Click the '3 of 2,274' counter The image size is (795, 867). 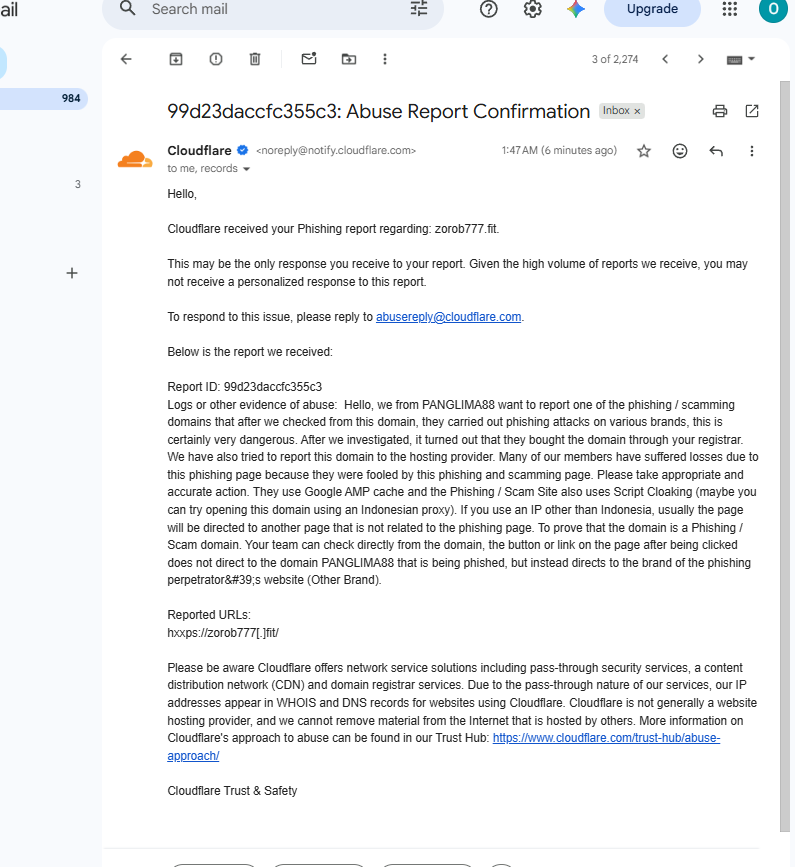coord(615,59)
